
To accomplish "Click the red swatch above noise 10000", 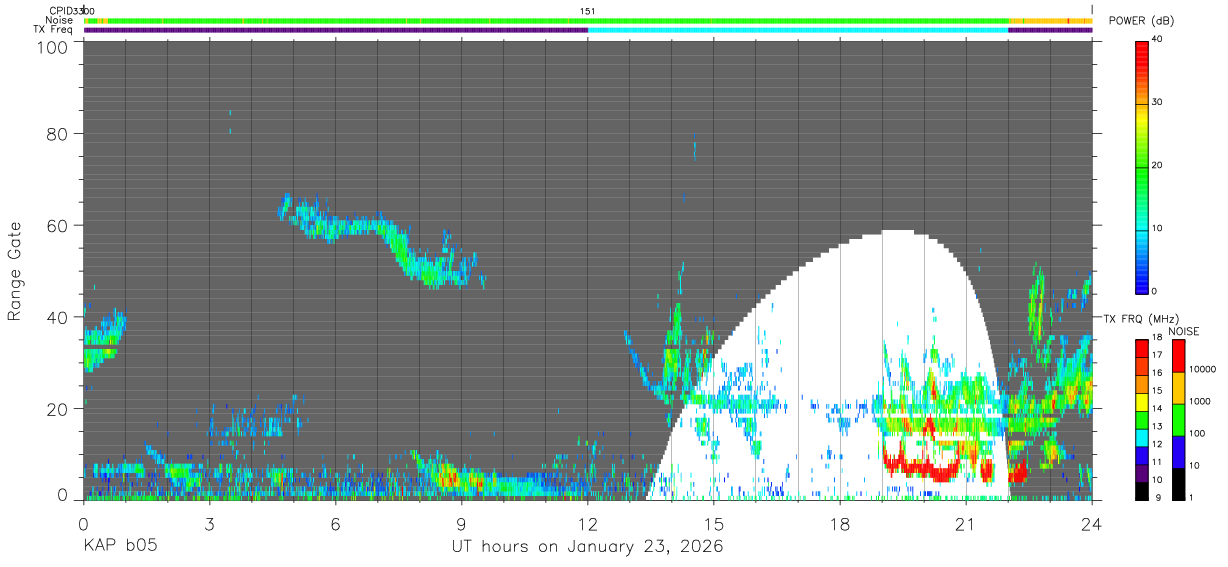I will click(x=1178, y=355).
